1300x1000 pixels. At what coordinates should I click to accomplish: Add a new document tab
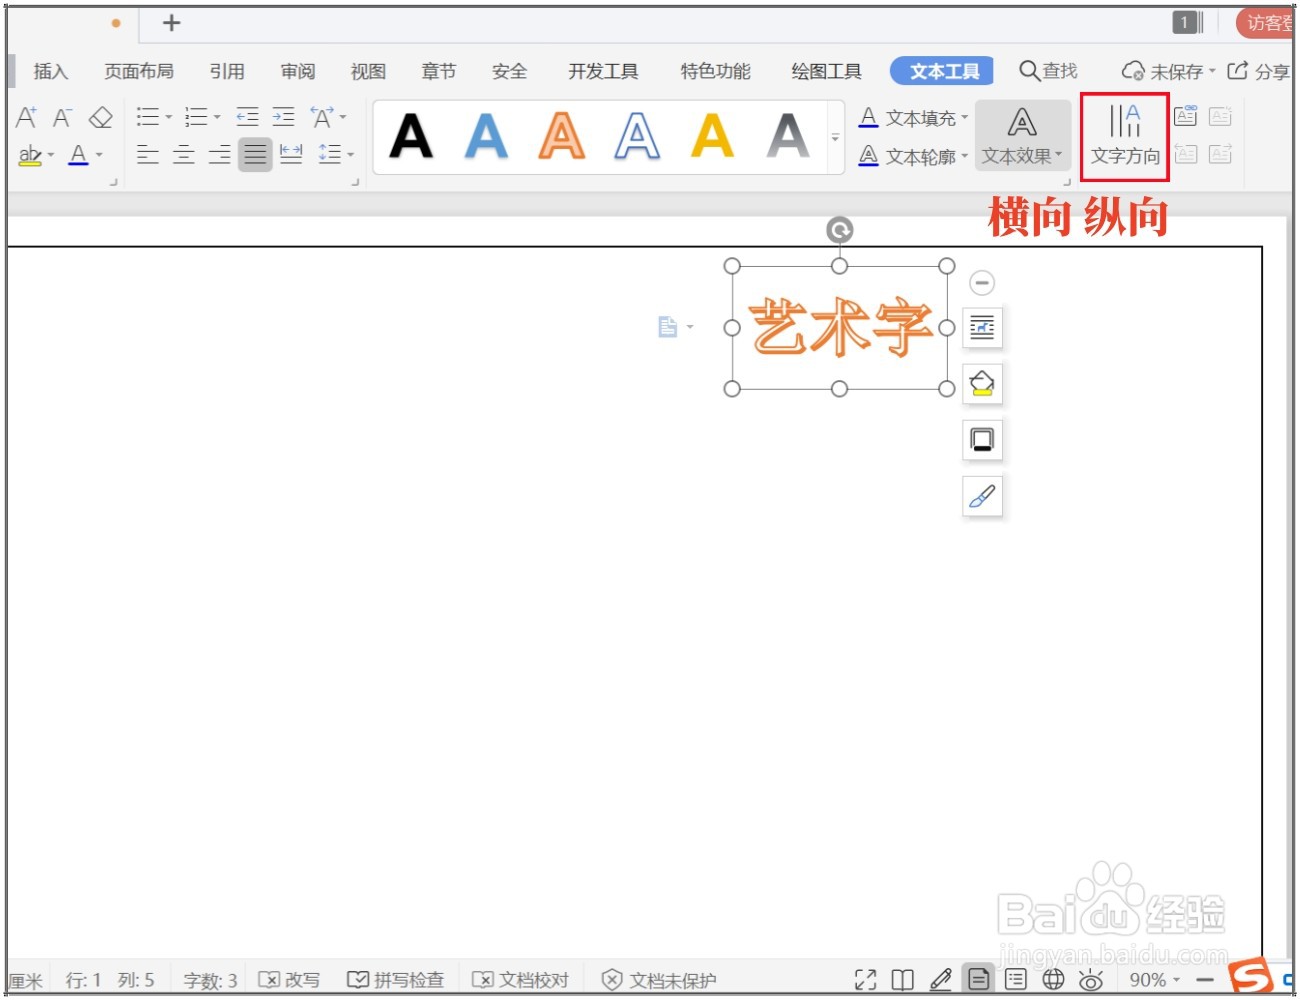[x=171, y=23]
